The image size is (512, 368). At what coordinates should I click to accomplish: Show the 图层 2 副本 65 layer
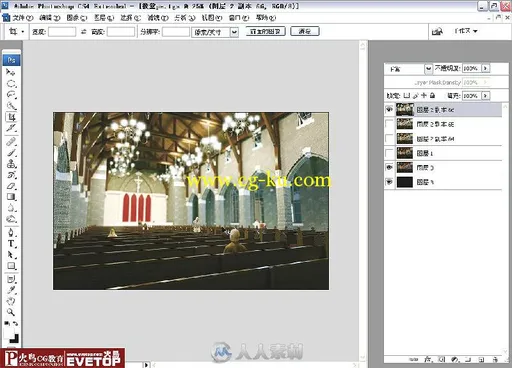(389, 124)
